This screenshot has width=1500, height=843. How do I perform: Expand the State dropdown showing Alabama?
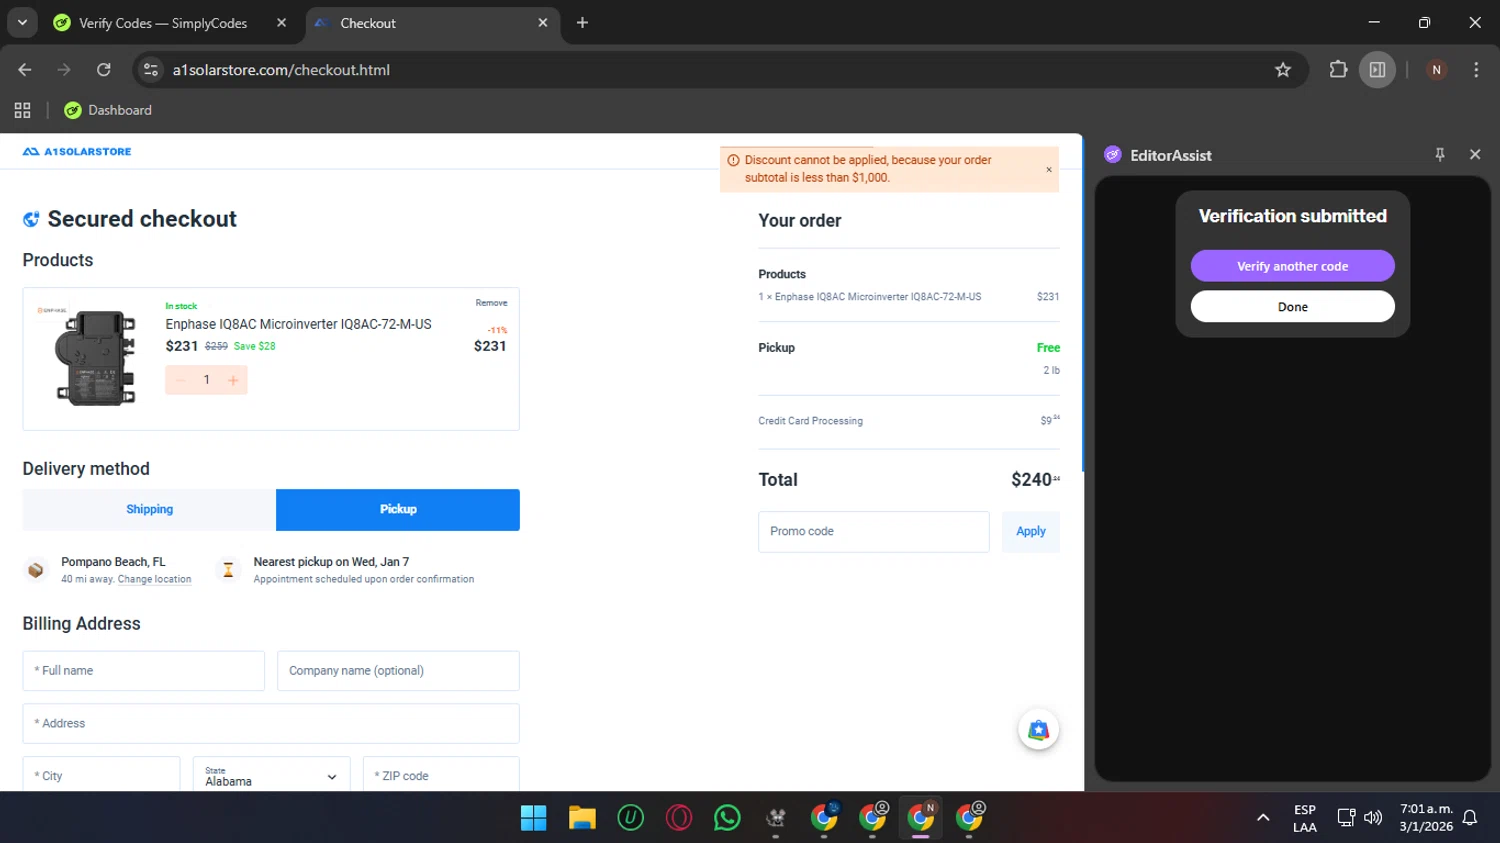tap(271, 775)
